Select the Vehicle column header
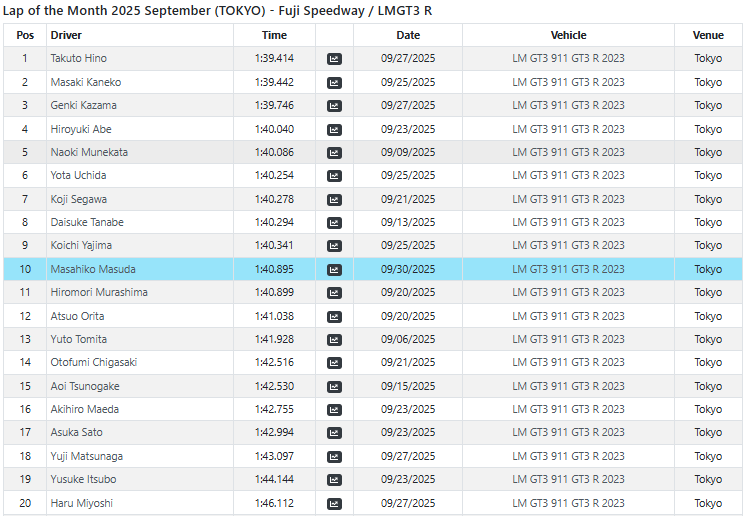This screenshot has height=516, width=744. [x=568, y=35]
